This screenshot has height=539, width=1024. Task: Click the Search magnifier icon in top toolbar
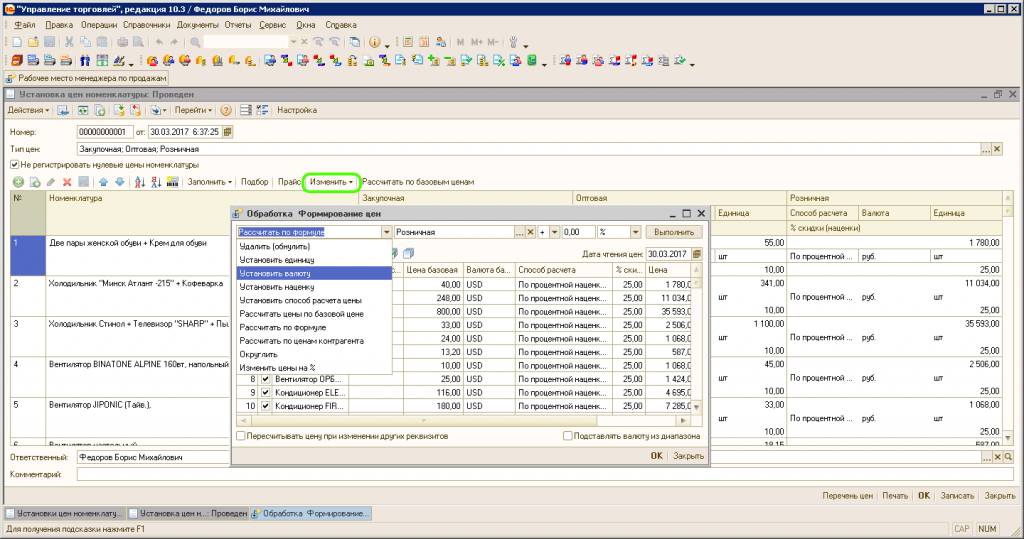(195, 42)
